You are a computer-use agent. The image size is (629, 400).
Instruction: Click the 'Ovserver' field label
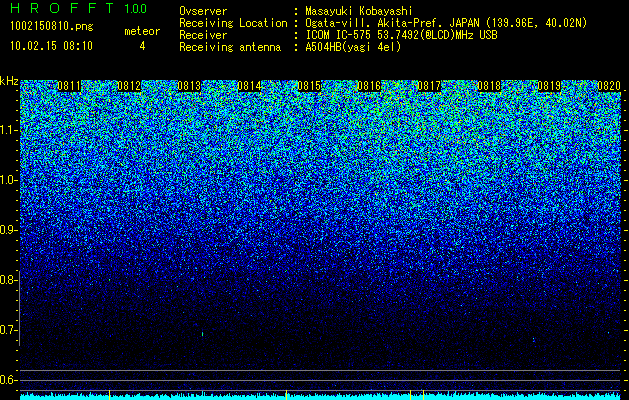(x=203, y=11)
